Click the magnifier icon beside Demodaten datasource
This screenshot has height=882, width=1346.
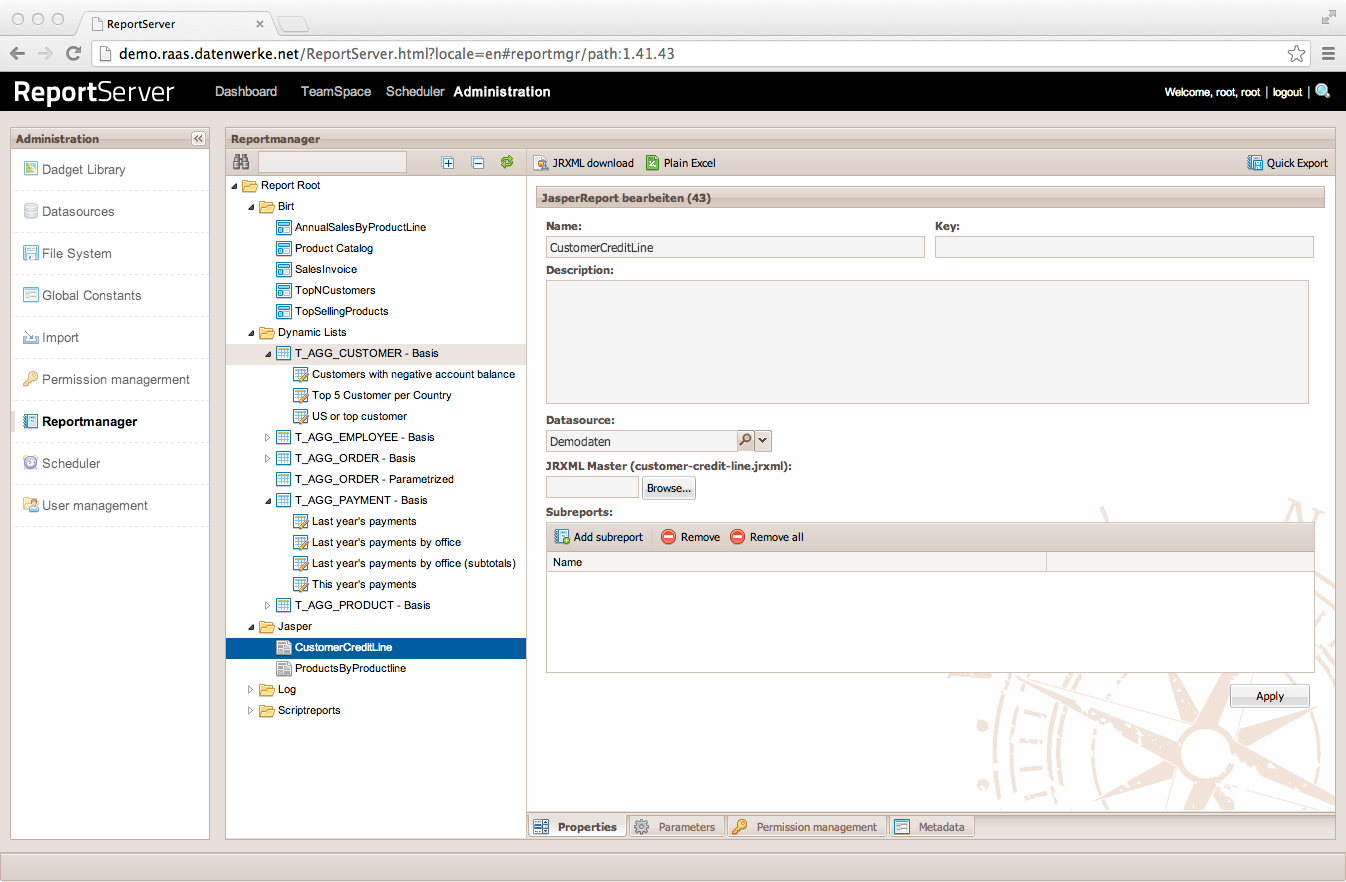745,440
